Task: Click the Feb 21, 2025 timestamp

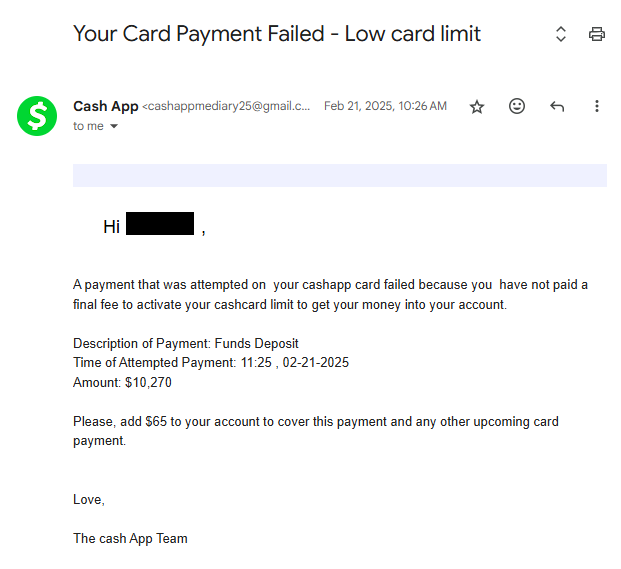Action: pyautogui.click(x=385, y=106)
